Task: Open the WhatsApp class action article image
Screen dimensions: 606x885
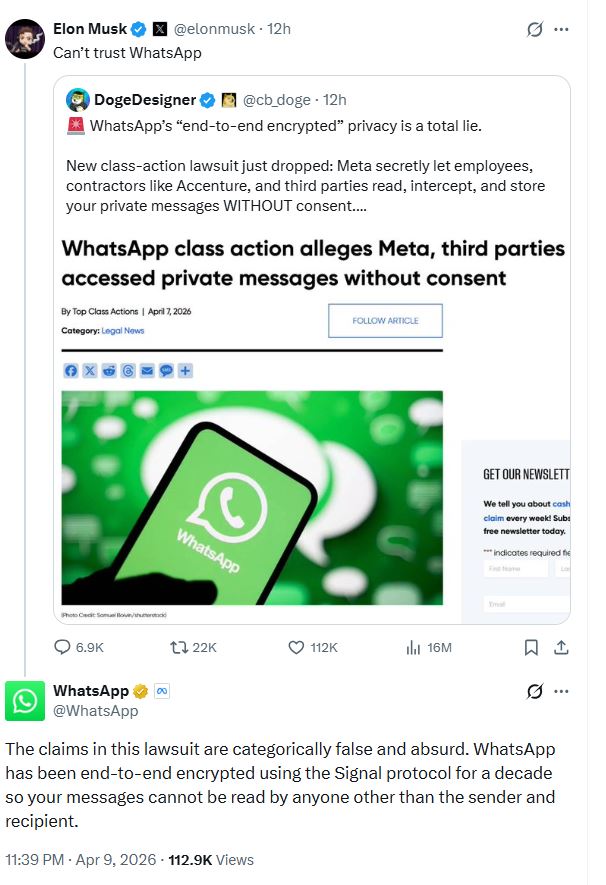Action: (252, 497)
